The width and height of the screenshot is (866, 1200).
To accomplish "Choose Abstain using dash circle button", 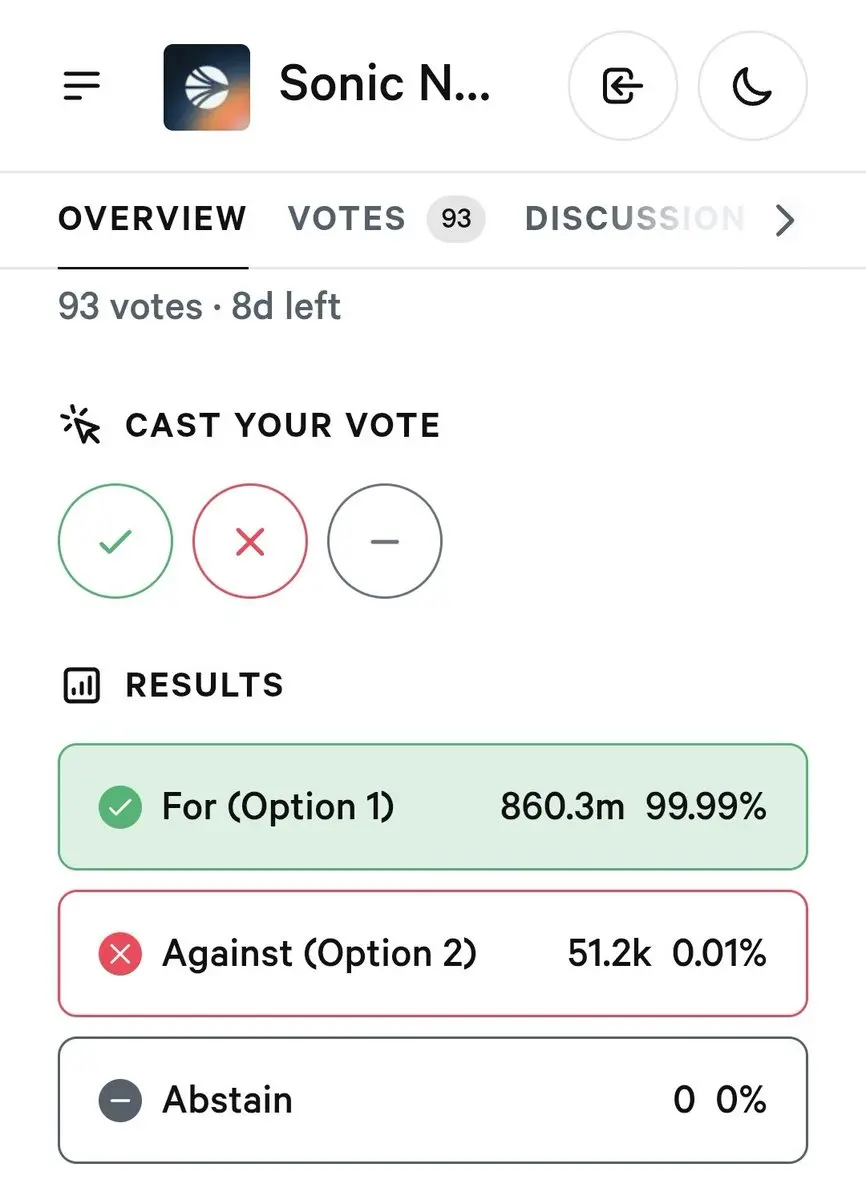I will pos(385,541).
